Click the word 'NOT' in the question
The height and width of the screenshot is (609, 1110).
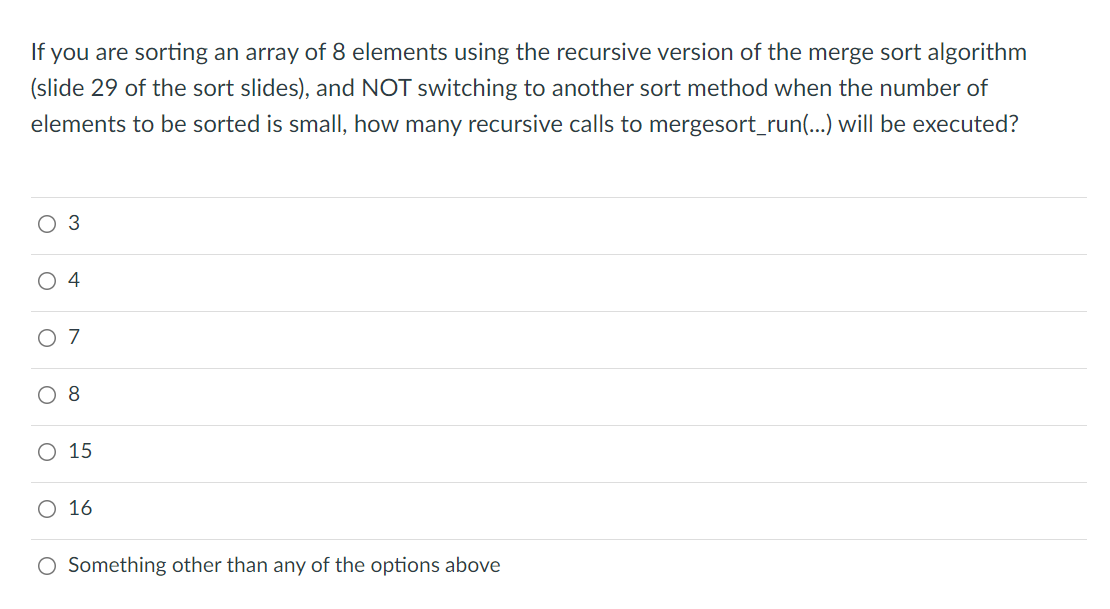point(386,89)
